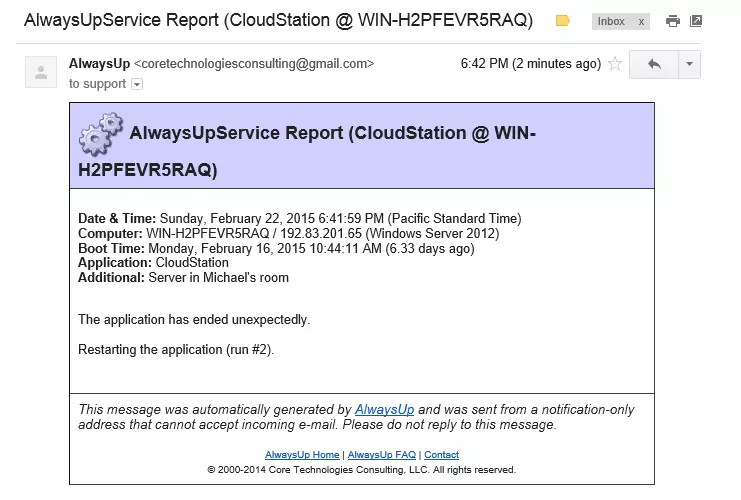Remove the Inbox label with x
Viewport: 741px width, 500px height.
pos(641,22)
